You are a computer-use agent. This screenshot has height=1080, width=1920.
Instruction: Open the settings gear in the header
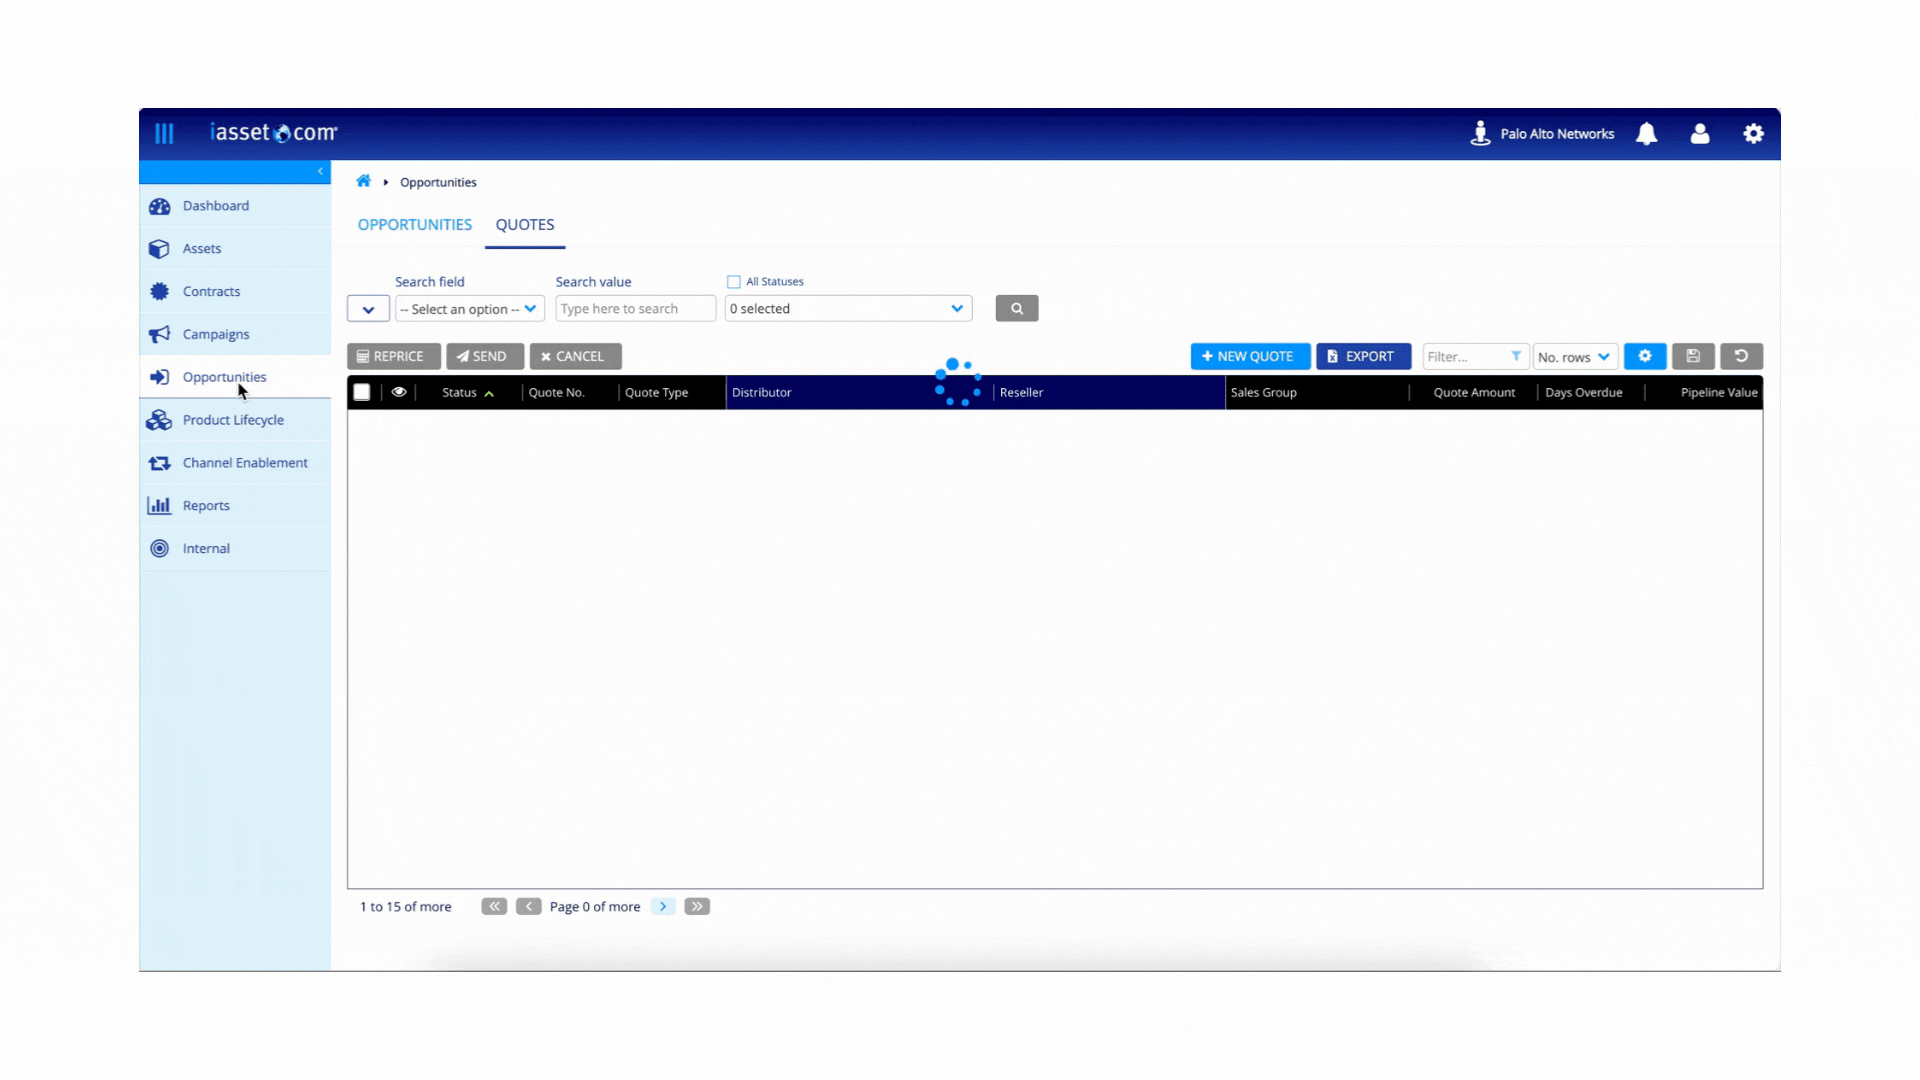[x=1753, y=133]
